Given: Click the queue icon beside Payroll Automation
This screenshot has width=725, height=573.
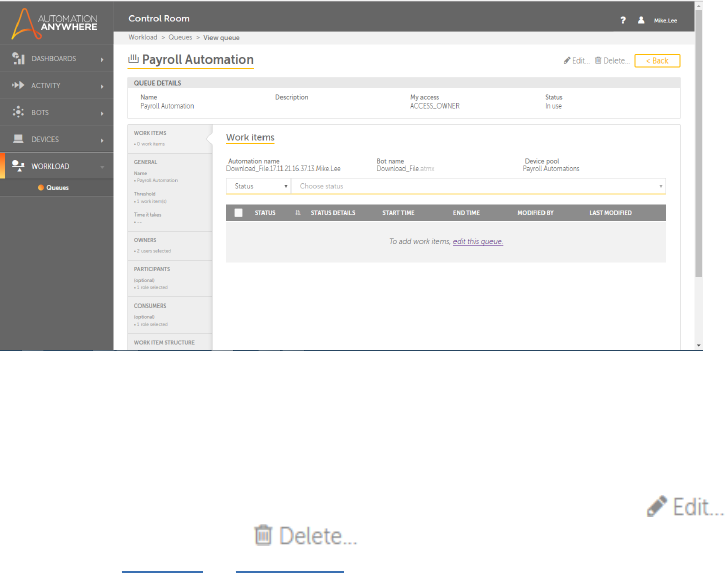Looking at the screenshot, I should point(133,59).
